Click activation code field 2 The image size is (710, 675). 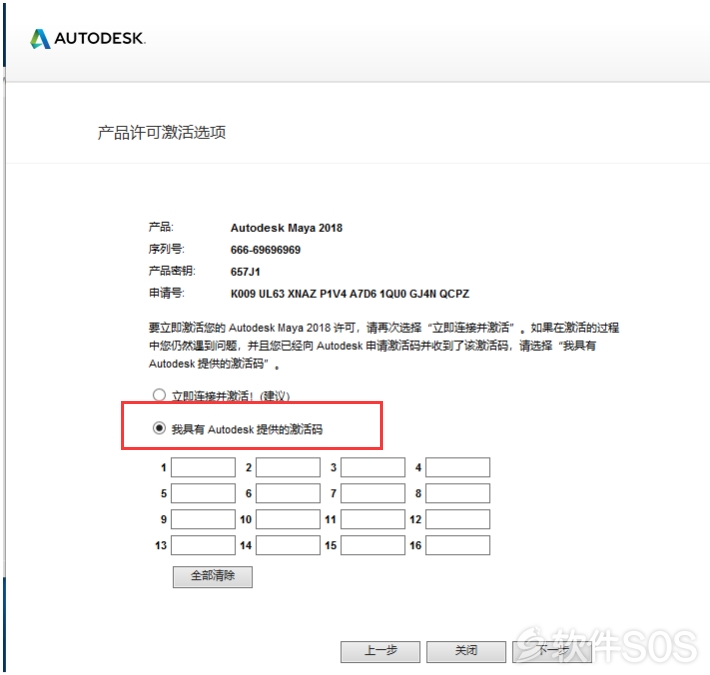click(x=288, y=467)
